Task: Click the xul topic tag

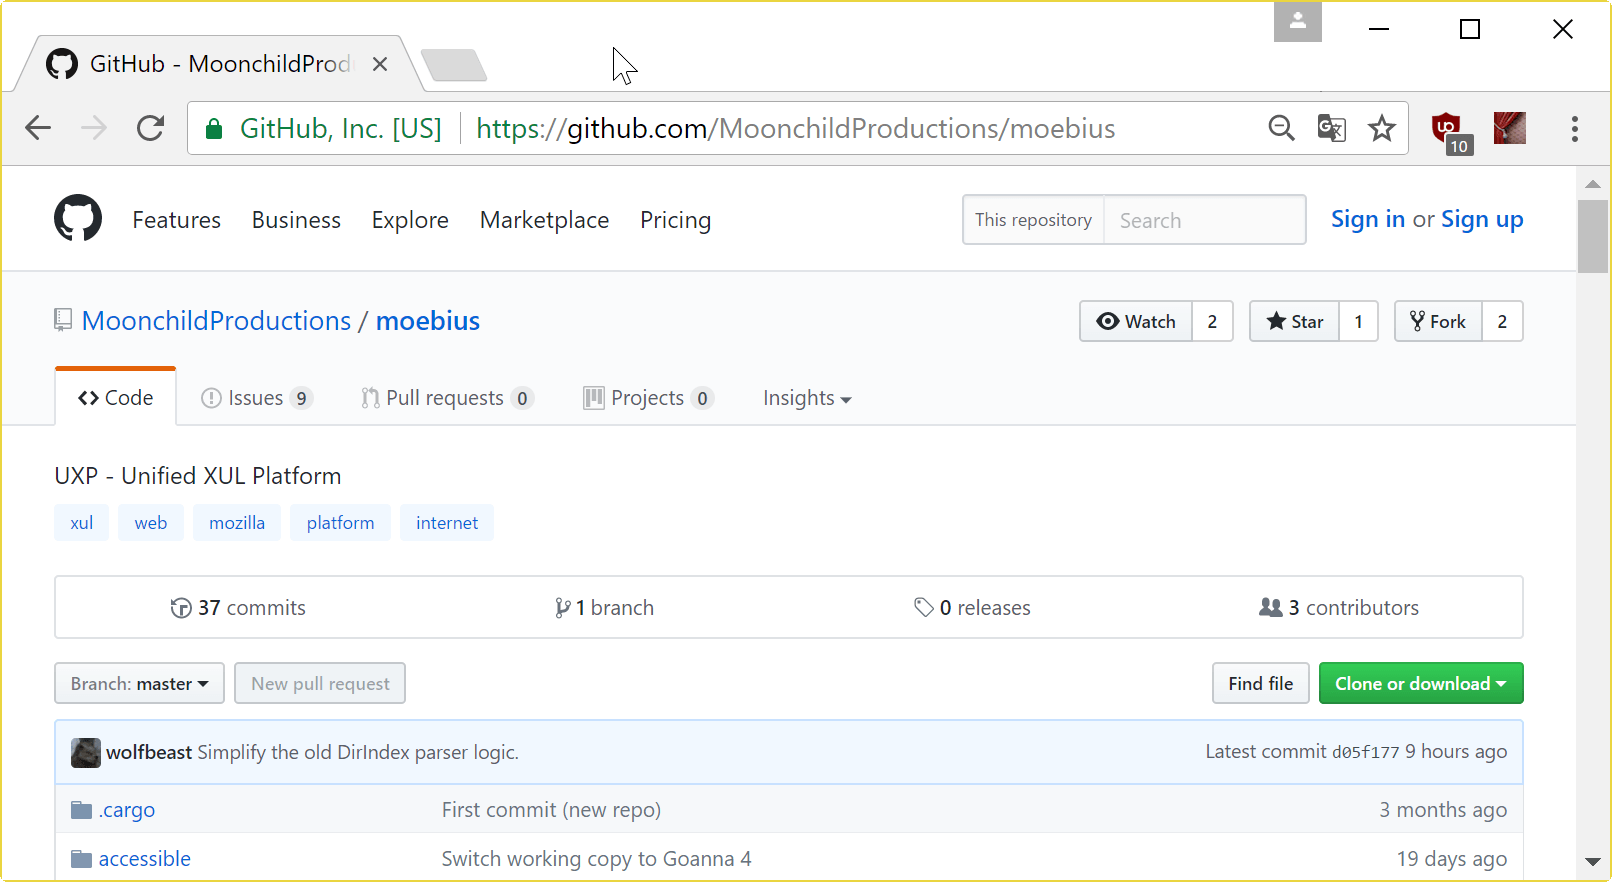Action: [82, 523]
